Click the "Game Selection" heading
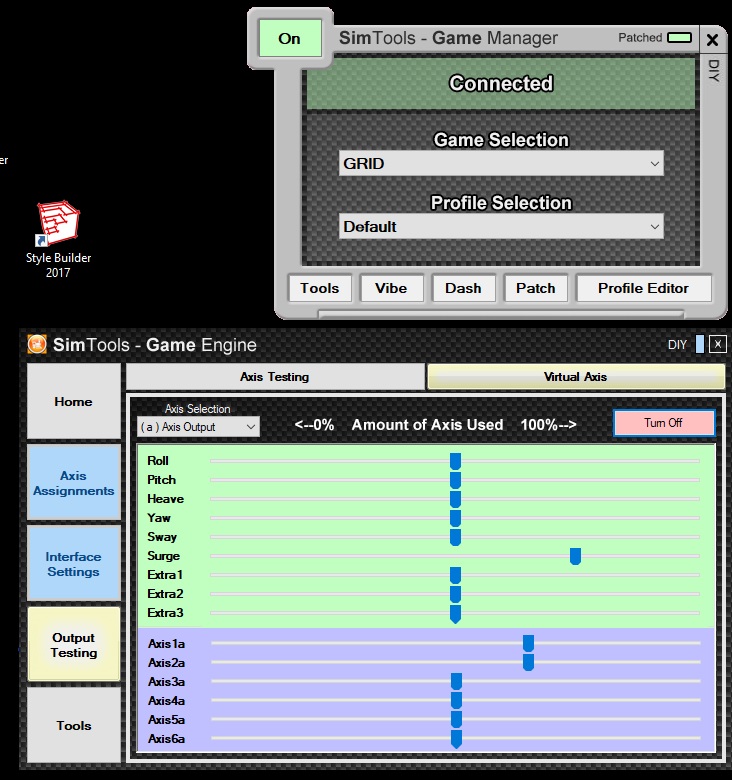Screen dimensions: 732x780 click(501, 140)
